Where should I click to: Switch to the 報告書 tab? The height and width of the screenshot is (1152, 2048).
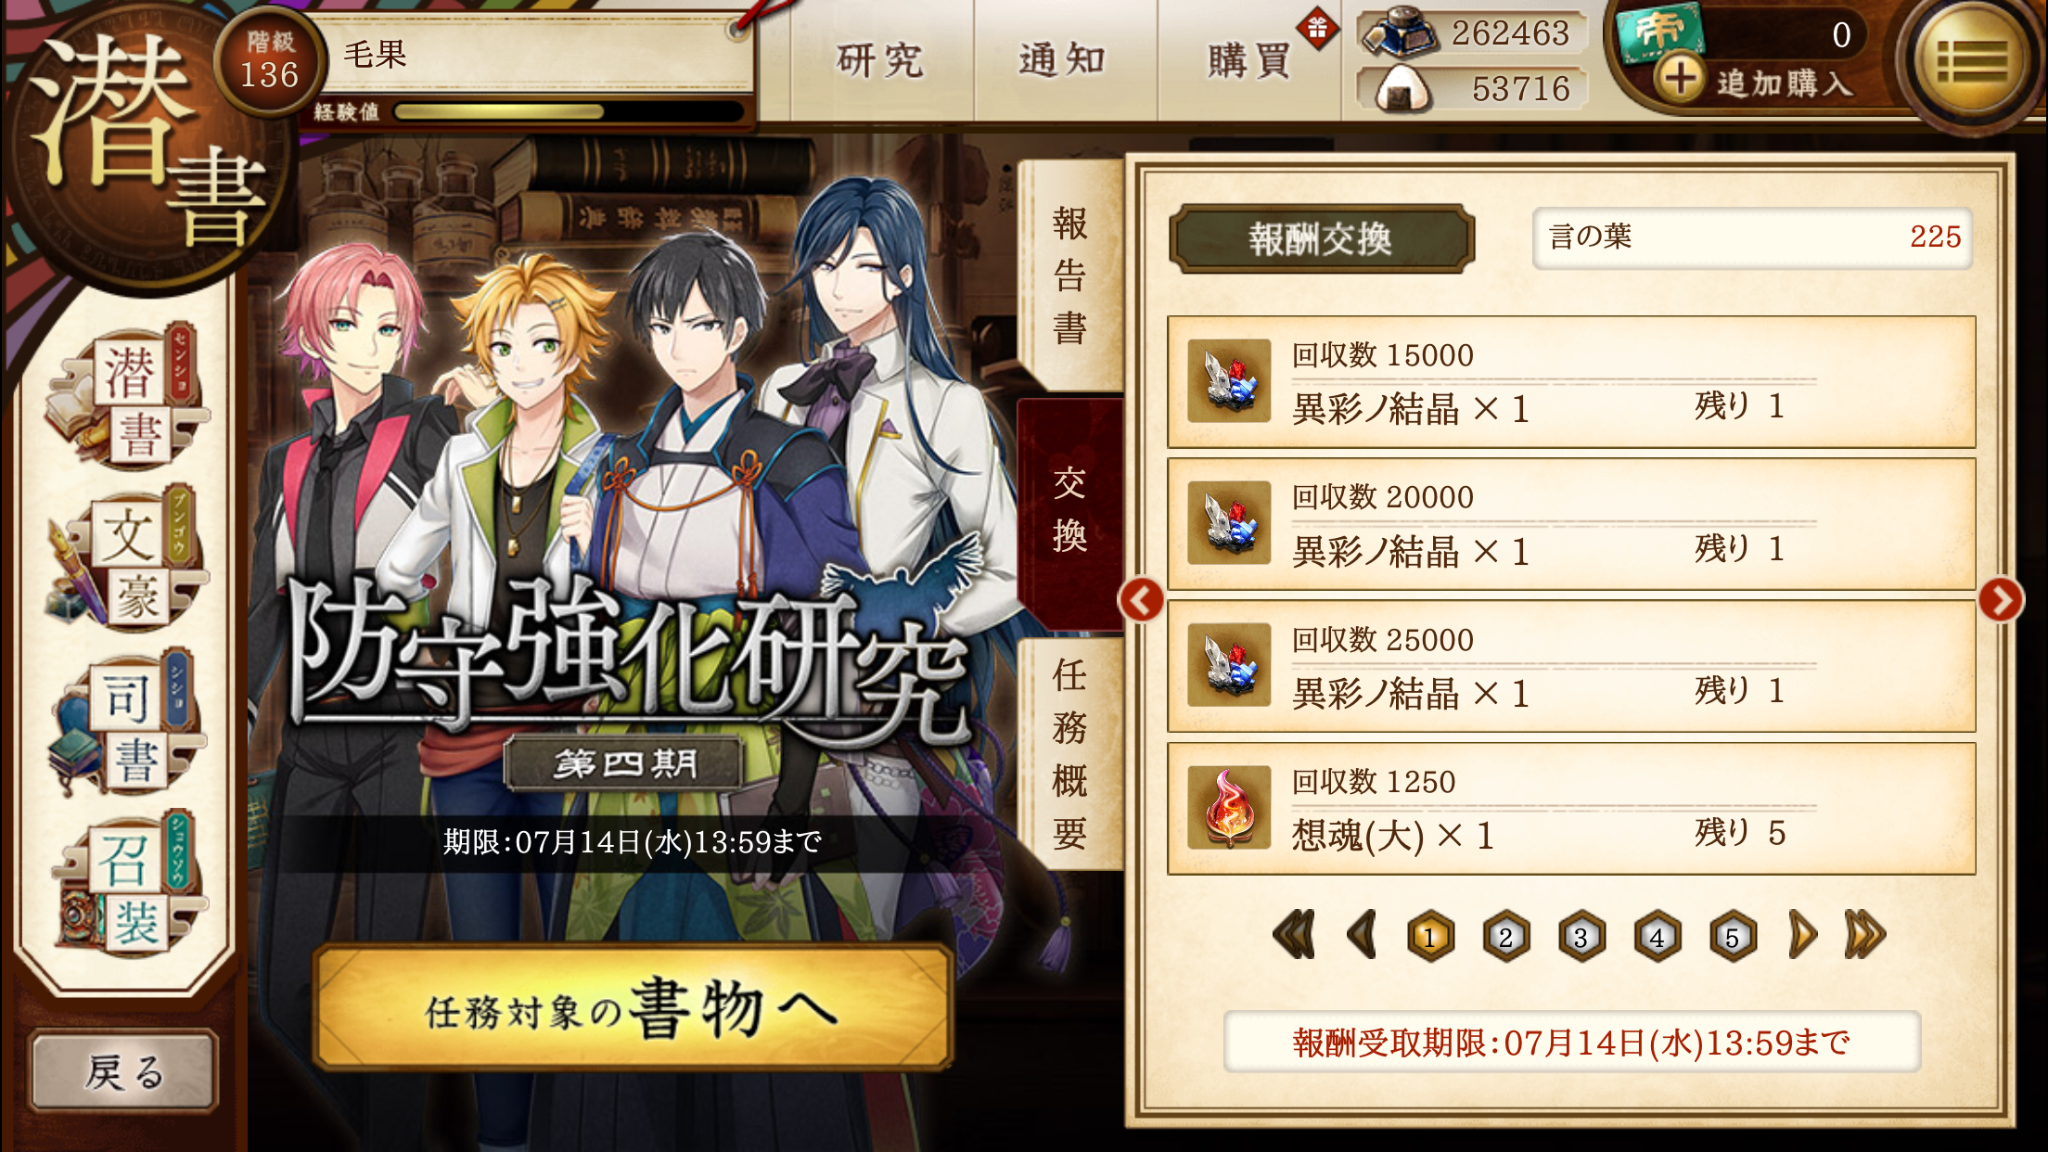tap(1070, 276)
